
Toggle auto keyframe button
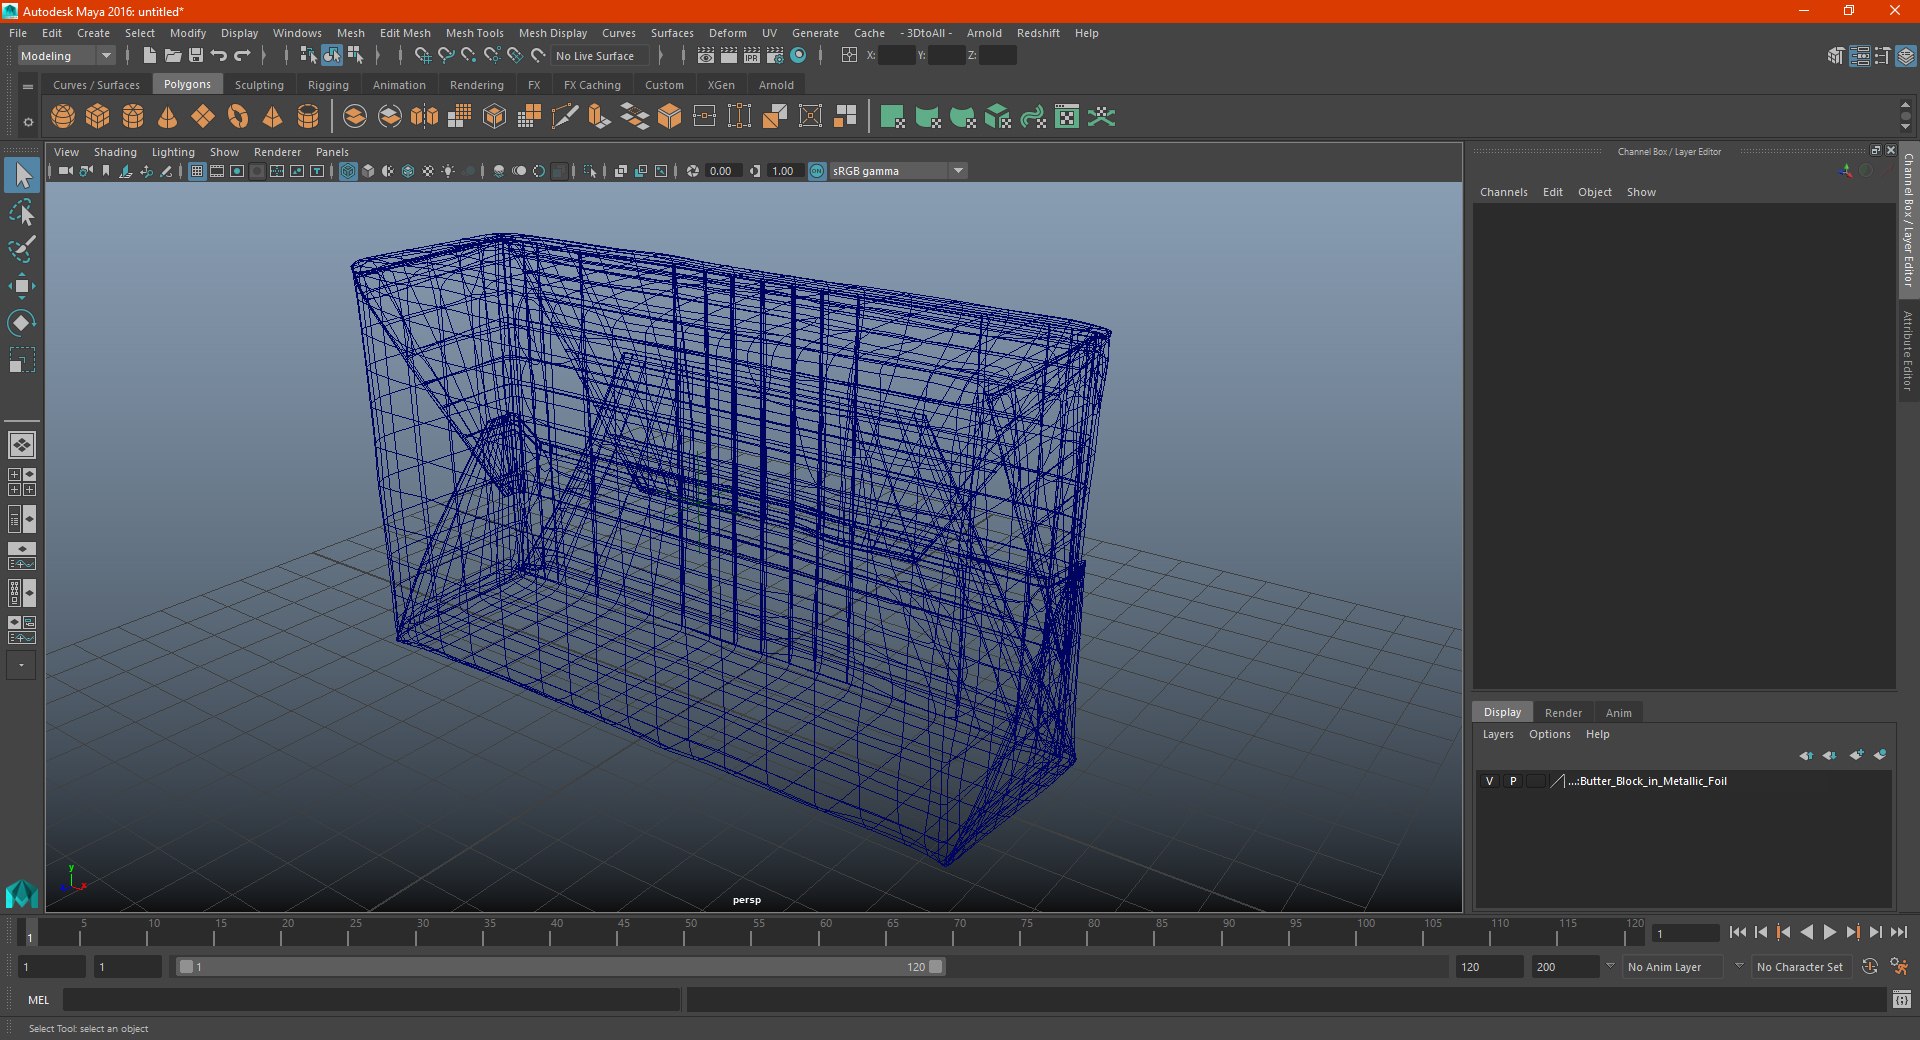click(x=1870, y=967)
